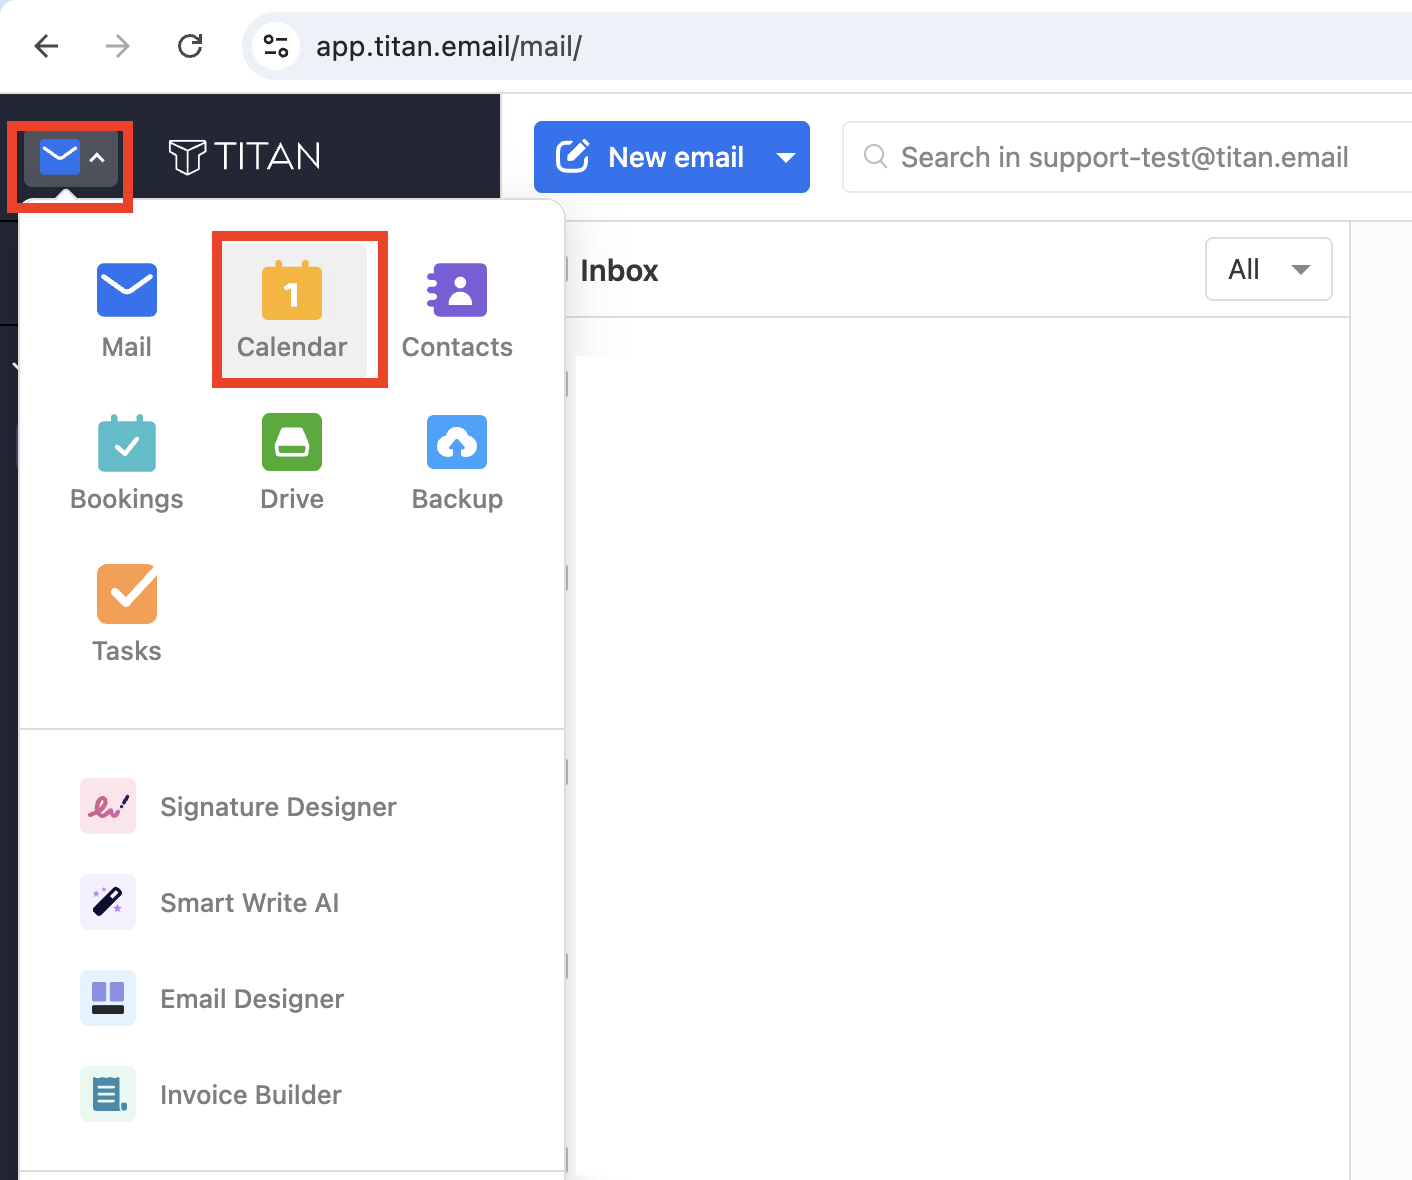
Task: Compose a New email
Action: (649, 157)
